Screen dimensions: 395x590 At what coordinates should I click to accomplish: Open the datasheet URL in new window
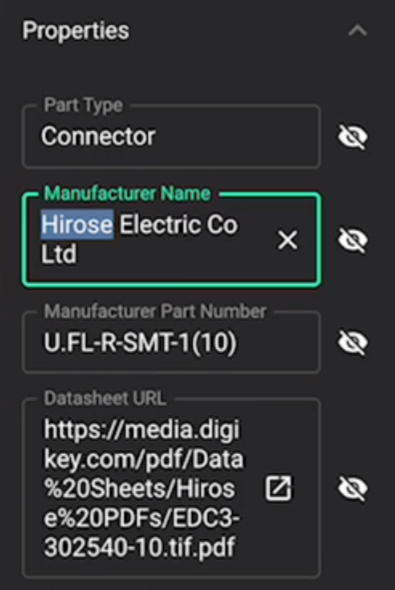pos(278,488)
